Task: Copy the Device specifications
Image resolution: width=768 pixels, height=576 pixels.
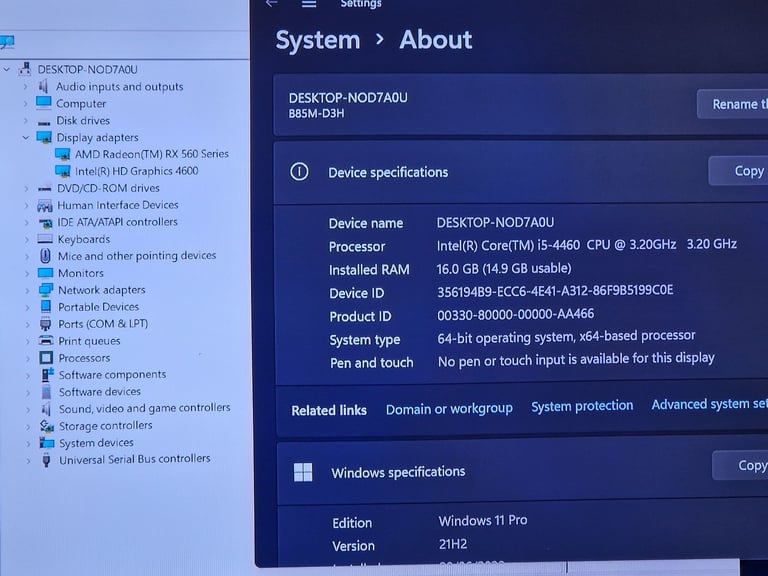Action: (738, 171)
